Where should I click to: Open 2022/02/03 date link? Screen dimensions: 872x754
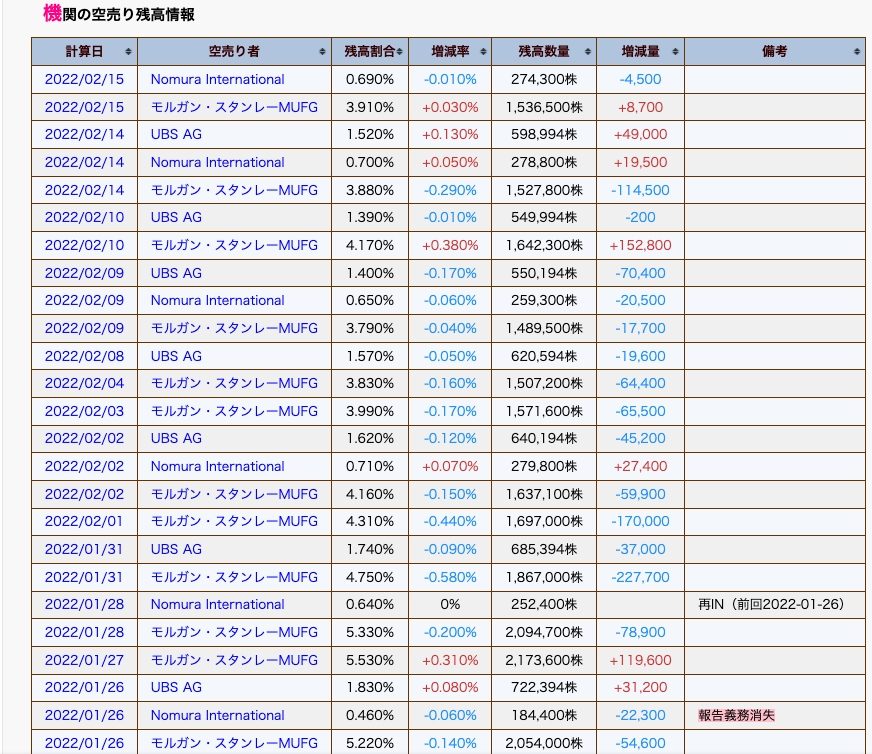tap(85, 411)
